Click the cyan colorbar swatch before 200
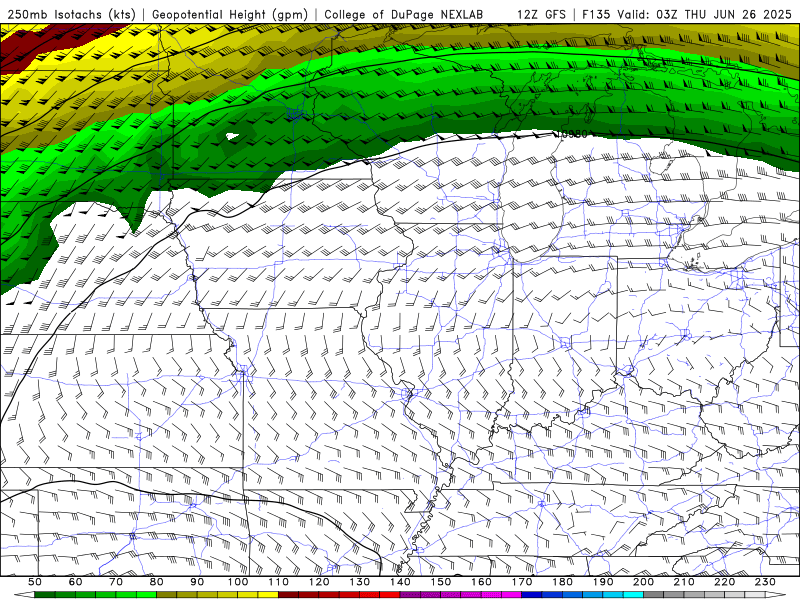Screen dimensions: 800x600 coord(633,595)
